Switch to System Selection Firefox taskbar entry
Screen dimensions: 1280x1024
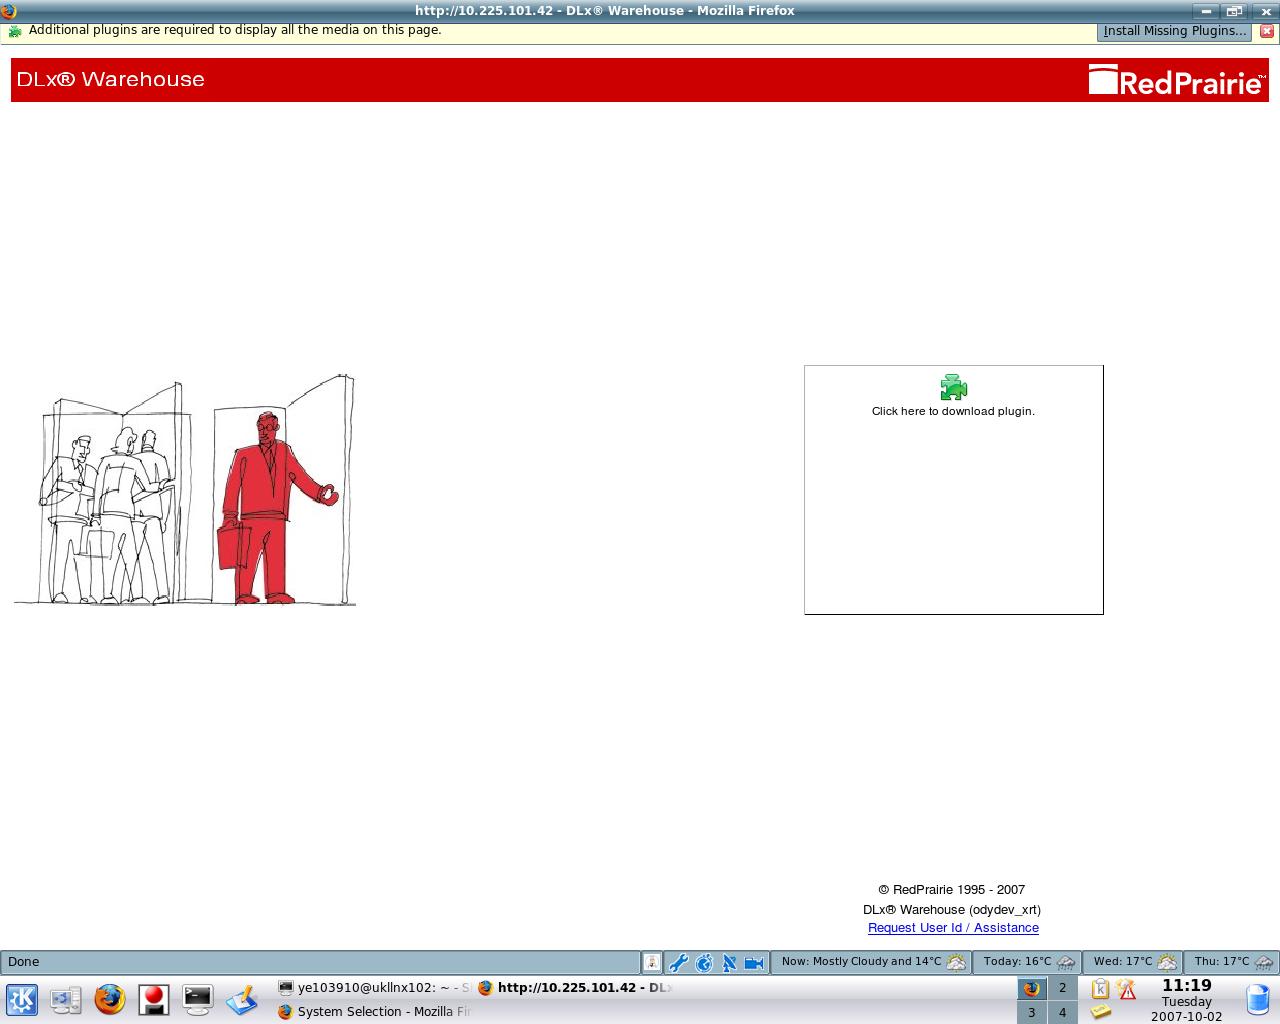coord(375,1011)
